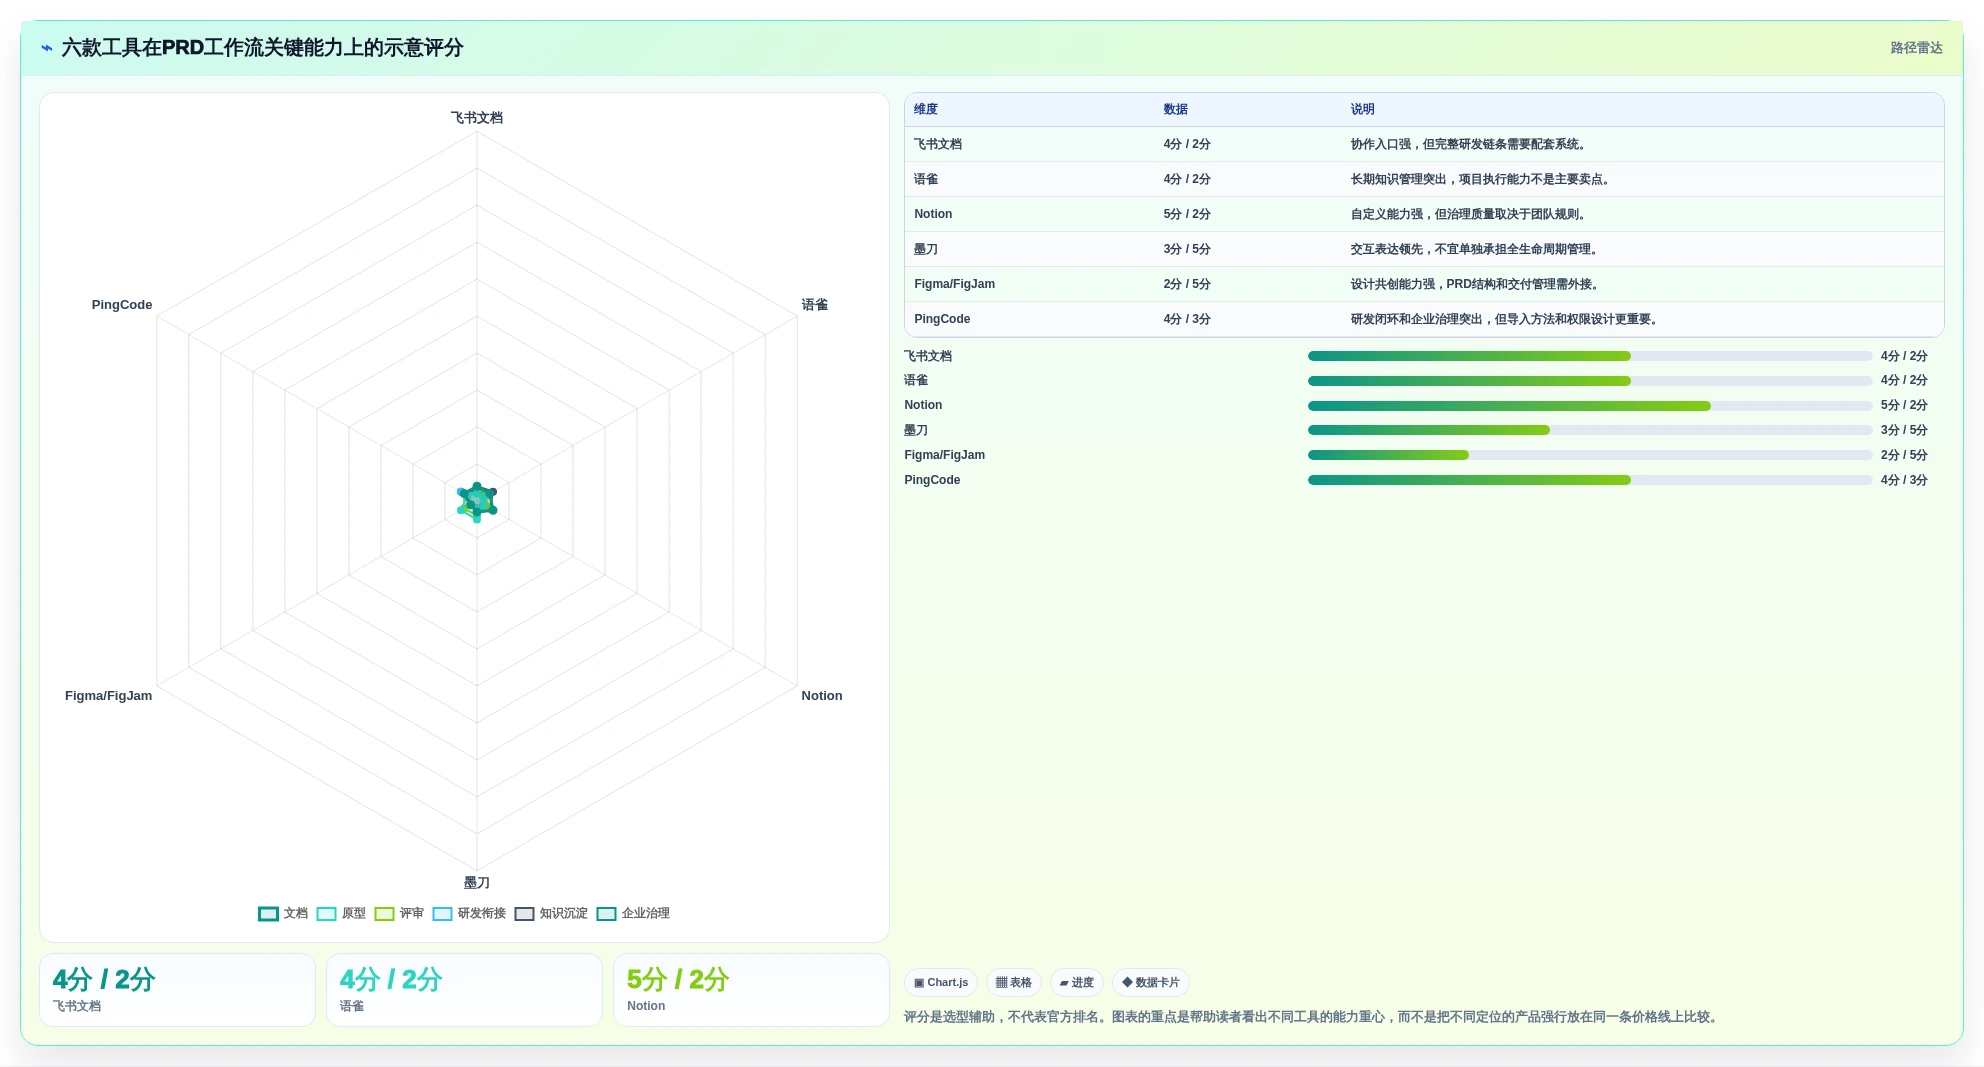This screenshot has height=1067, width=1984.
Task: Toggle the 评审 legend entry
Action: [x=399, y=913]
